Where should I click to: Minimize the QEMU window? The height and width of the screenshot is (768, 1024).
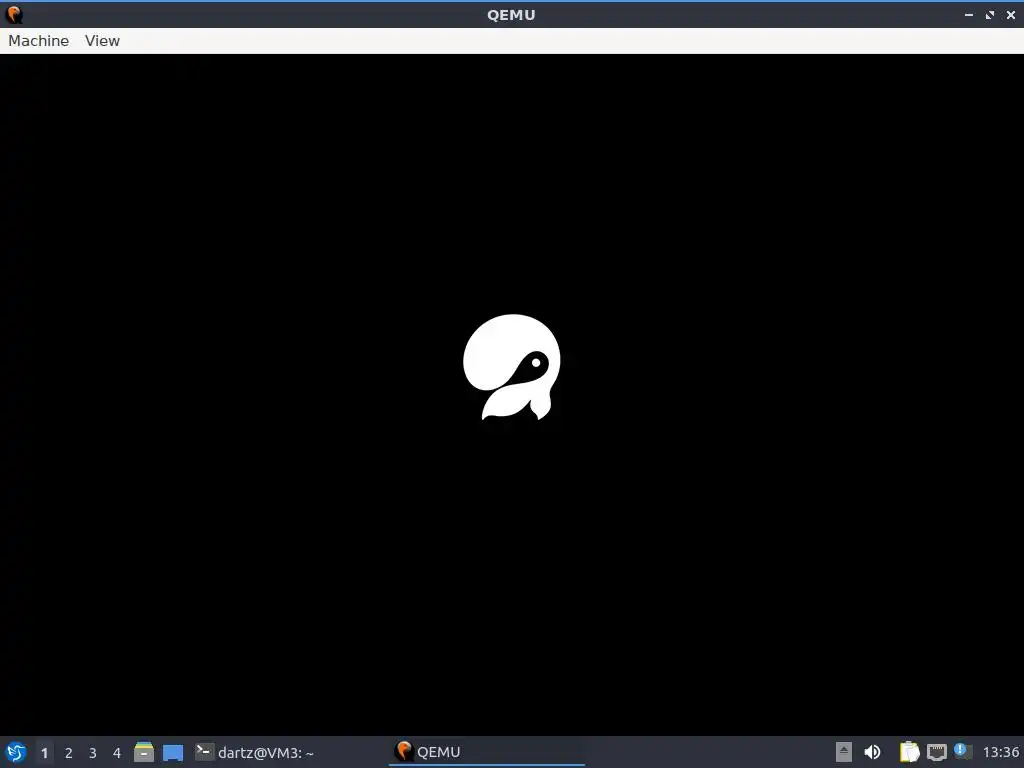coord(969,15)
